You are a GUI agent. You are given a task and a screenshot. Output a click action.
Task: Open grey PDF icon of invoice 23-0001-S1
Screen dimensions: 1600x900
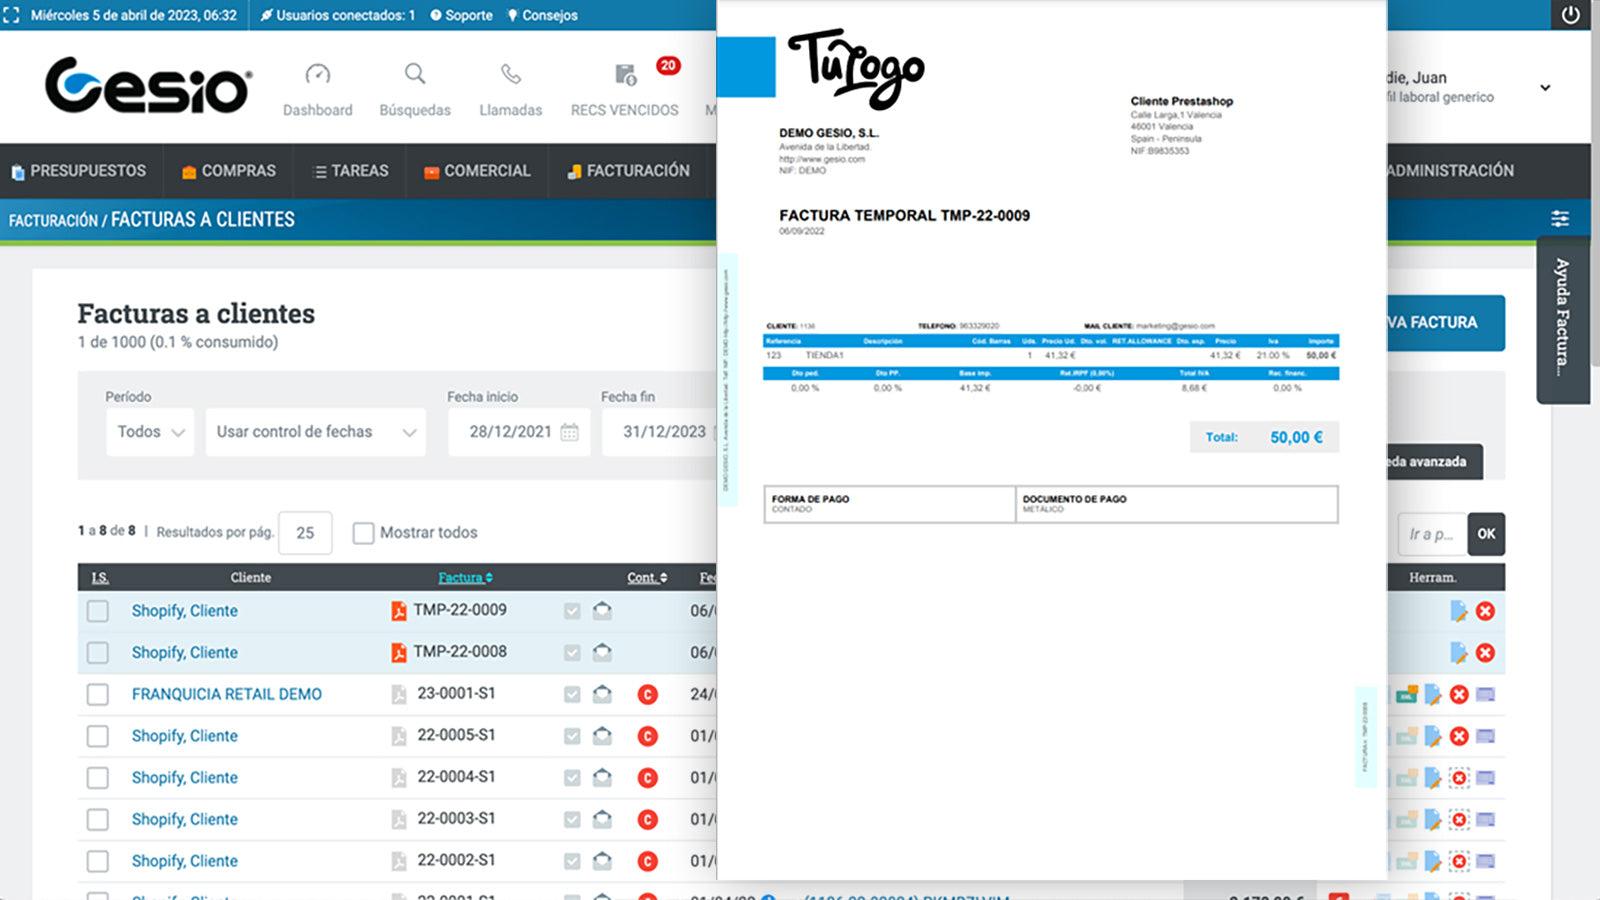pos(398,694)
